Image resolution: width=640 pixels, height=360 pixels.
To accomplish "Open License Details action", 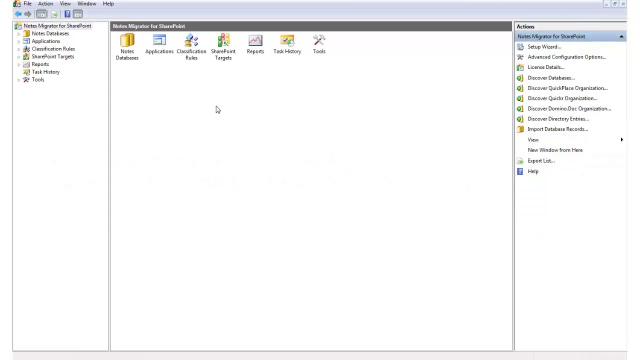I will point(546,67).
